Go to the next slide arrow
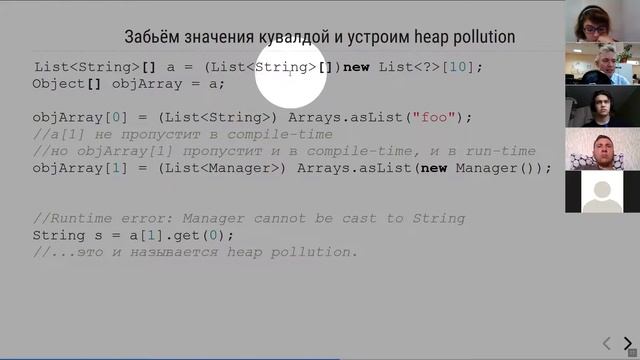The height and width of the screenshot is (360, 640). click(x=627, y=343)
